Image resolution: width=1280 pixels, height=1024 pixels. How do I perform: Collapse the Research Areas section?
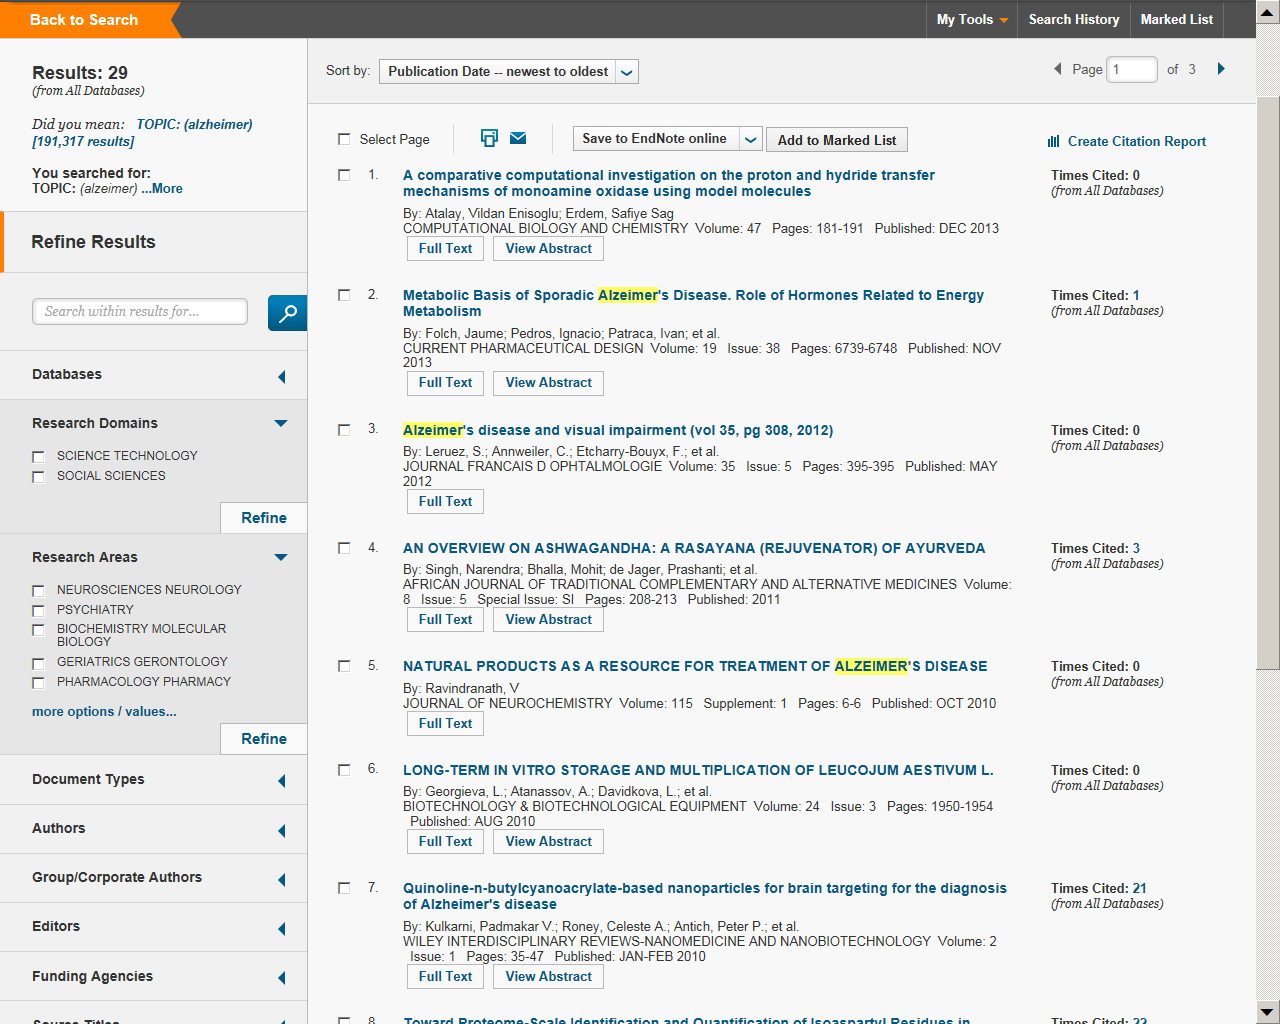click(281, 557)
